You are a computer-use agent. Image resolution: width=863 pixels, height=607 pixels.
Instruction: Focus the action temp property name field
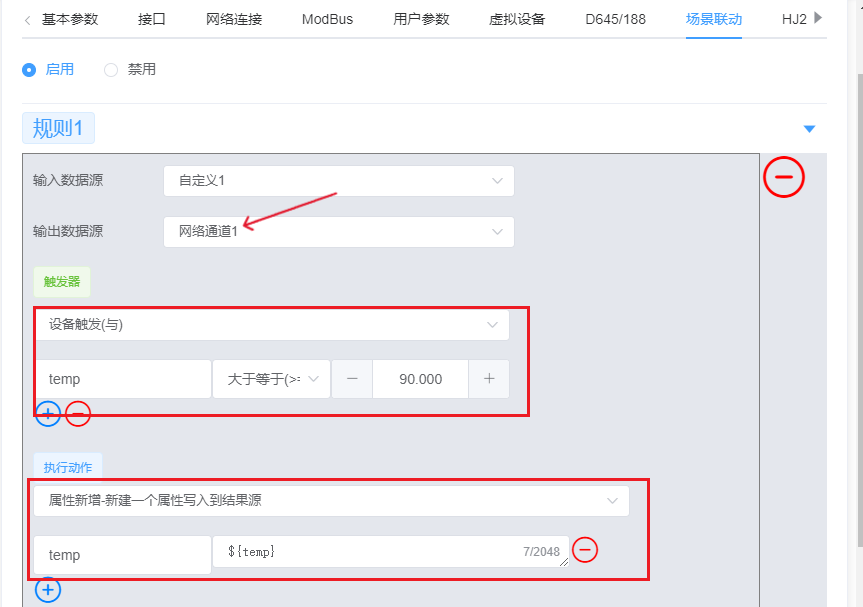pos(122,555)
